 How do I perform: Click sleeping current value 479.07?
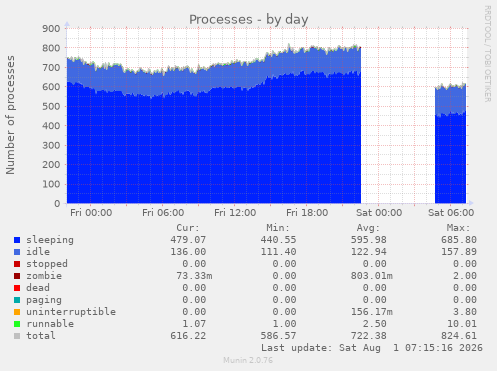point(188,240)
